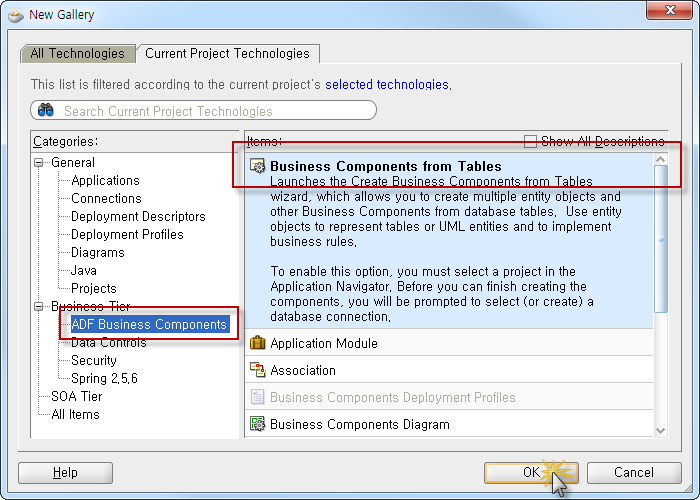Click the Application Module briefcase icon
This screenshot has width=700, height=500.
[x=258, y=343]
